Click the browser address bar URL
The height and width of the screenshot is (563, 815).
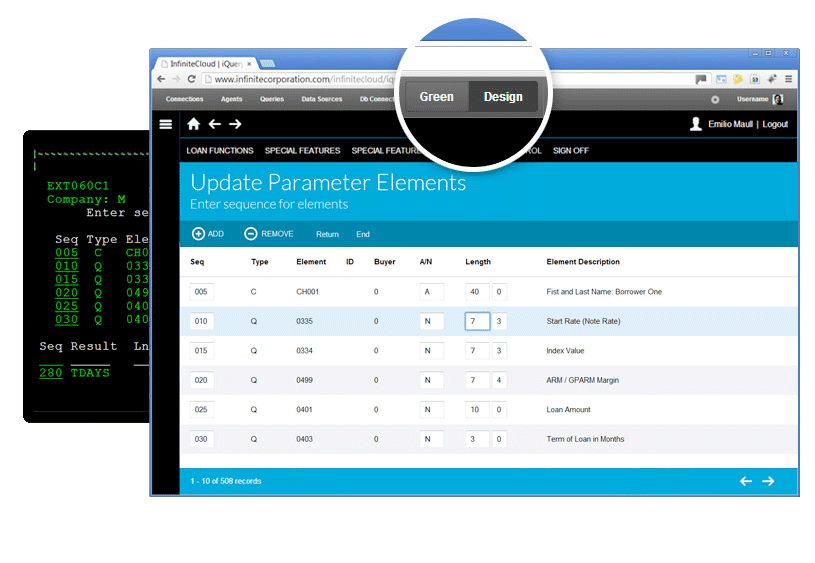(x=304, y=79)
